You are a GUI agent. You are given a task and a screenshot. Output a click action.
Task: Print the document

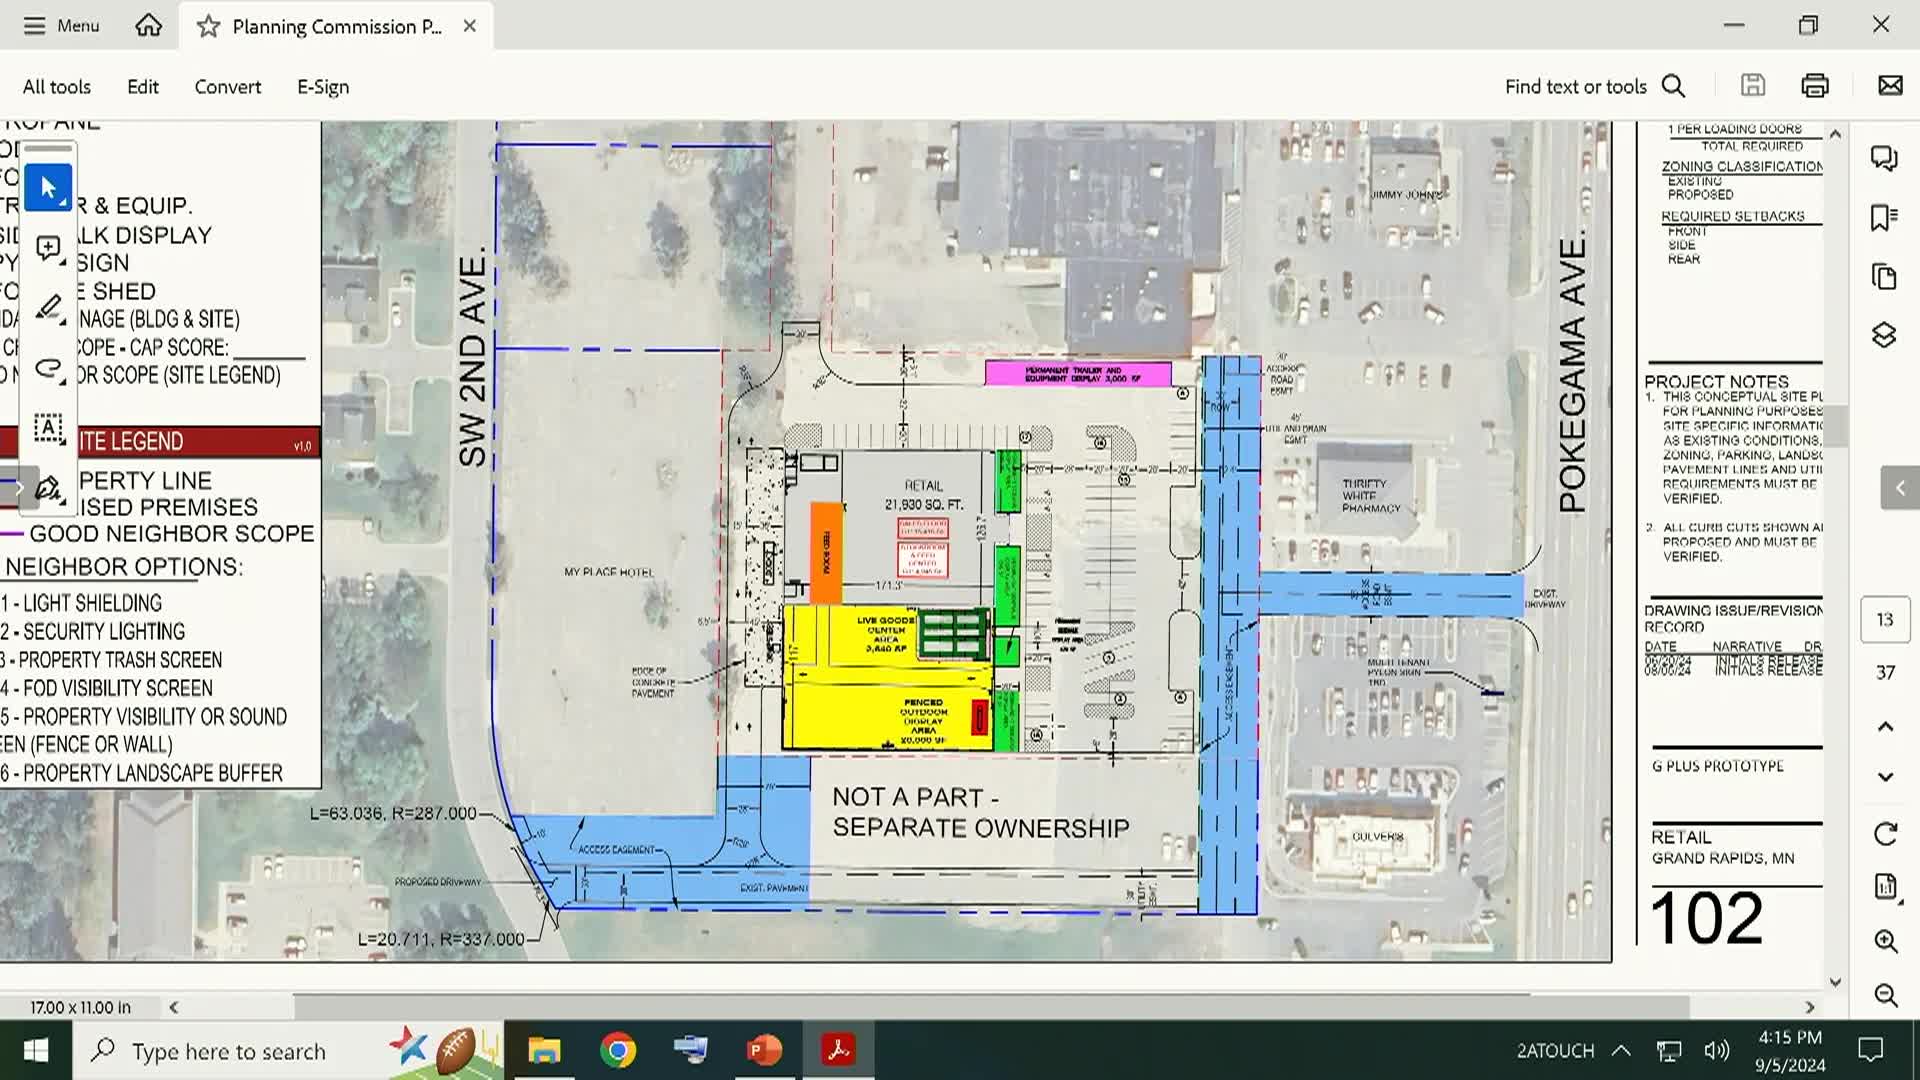tap(1815, 86)
